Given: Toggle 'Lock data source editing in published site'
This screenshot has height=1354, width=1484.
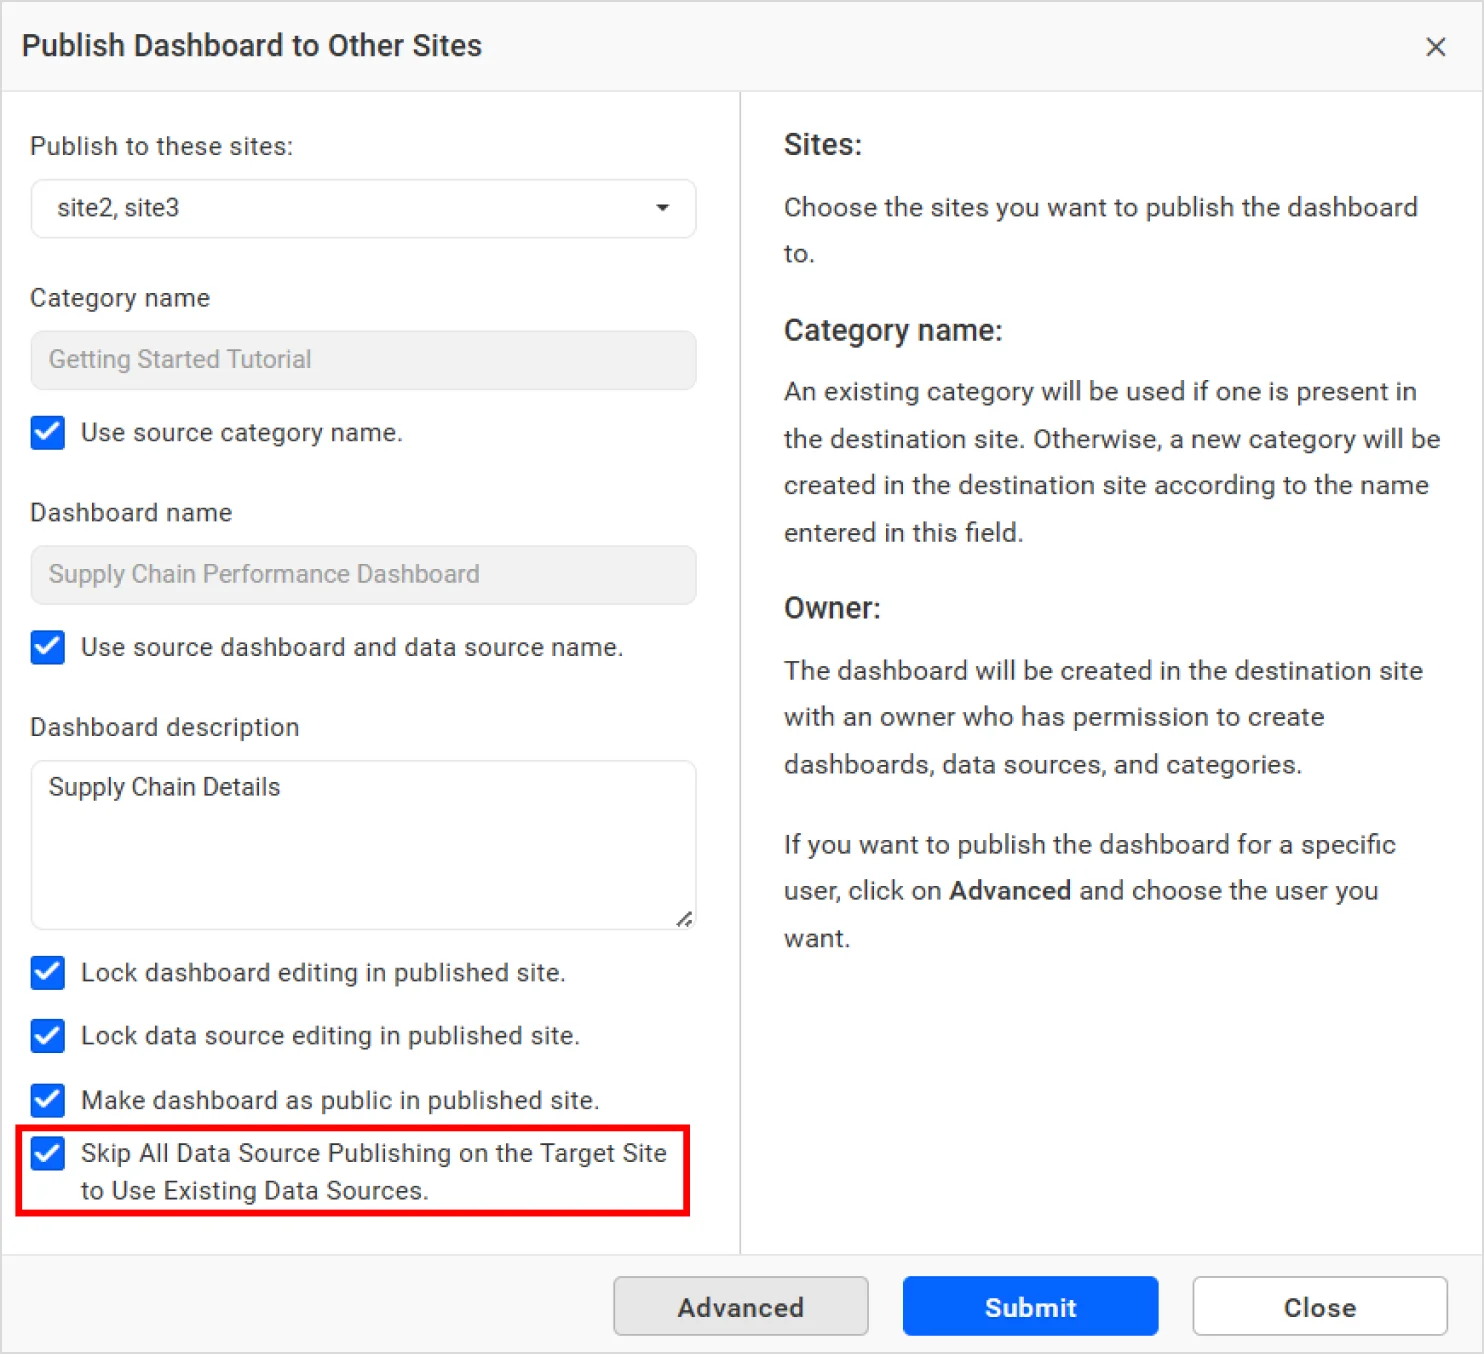Looking at the screenshot, I should pos(48,1035).
